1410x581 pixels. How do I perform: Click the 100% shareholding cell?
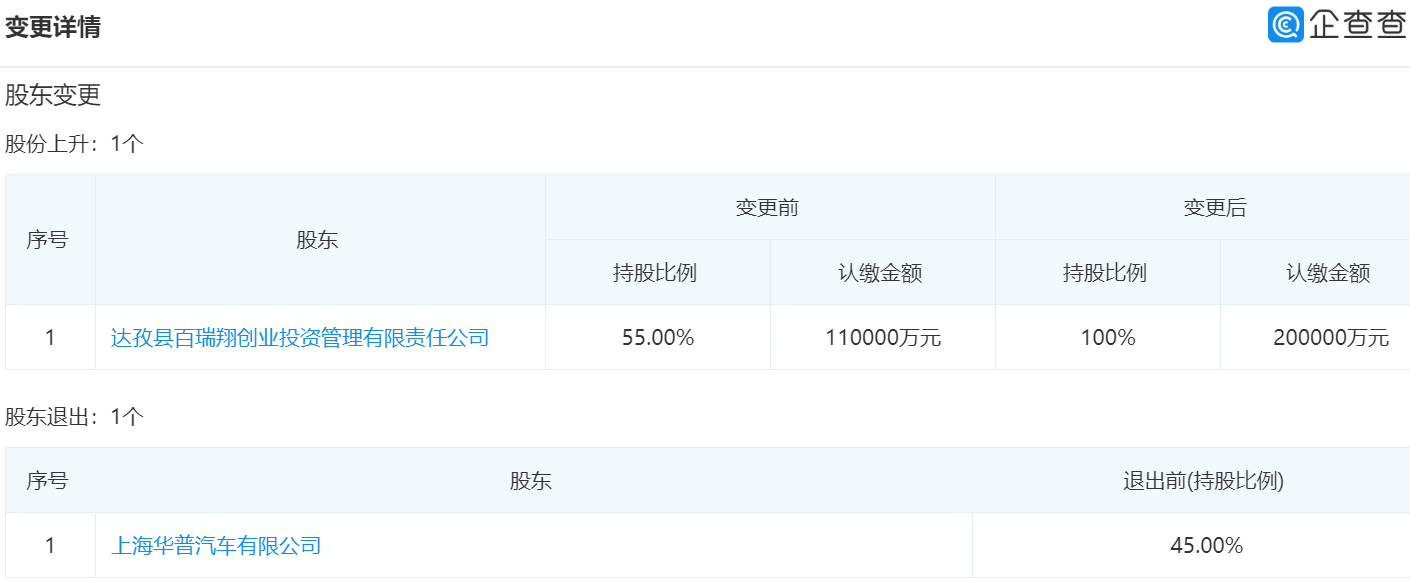pyautogui.click(x=1108, y=338)
